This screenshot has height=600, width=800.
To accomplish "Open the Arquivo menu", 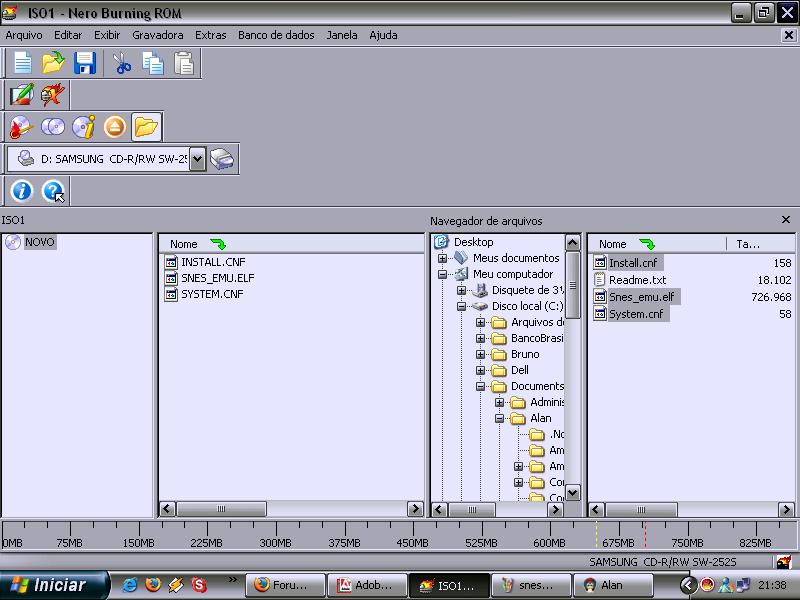I will [23, 35].
